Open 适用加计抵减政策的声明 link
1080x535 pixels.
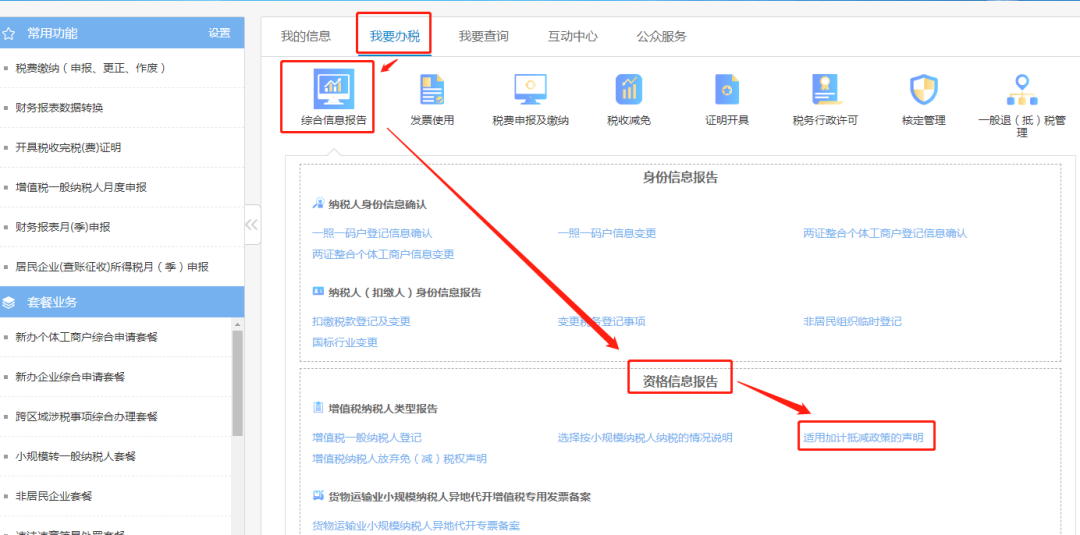click(x=863, y=437)
